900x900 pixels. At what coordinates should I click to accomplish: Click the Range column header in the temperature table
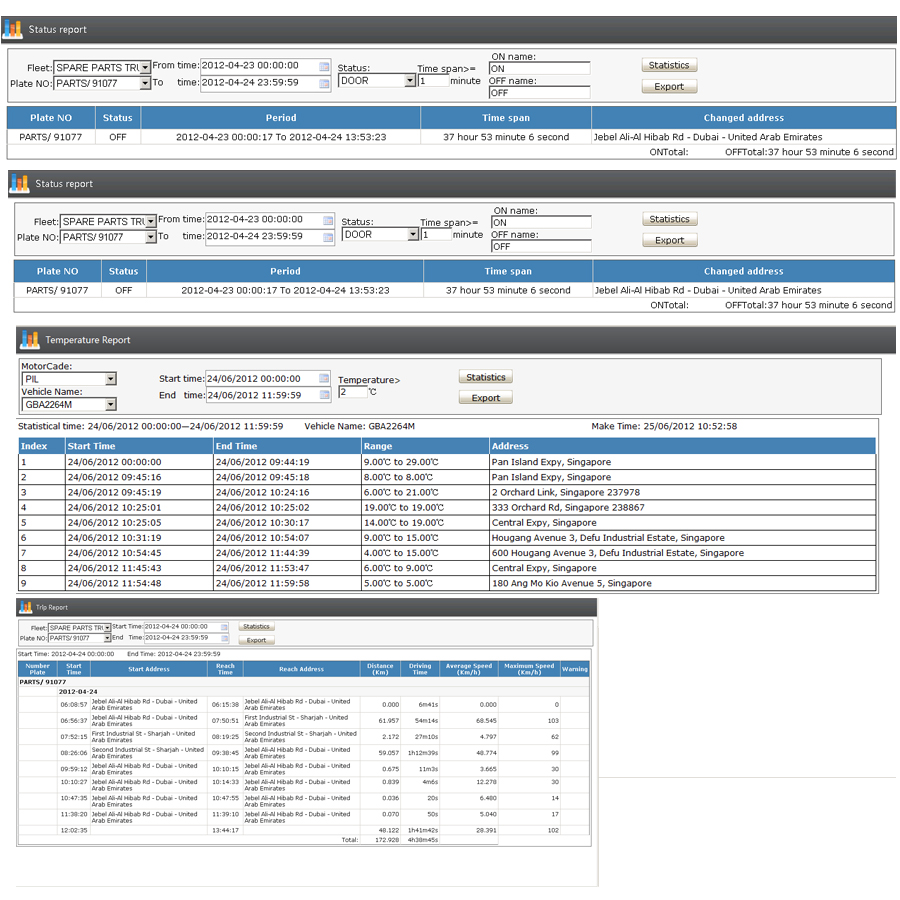(x=425, y=446)
